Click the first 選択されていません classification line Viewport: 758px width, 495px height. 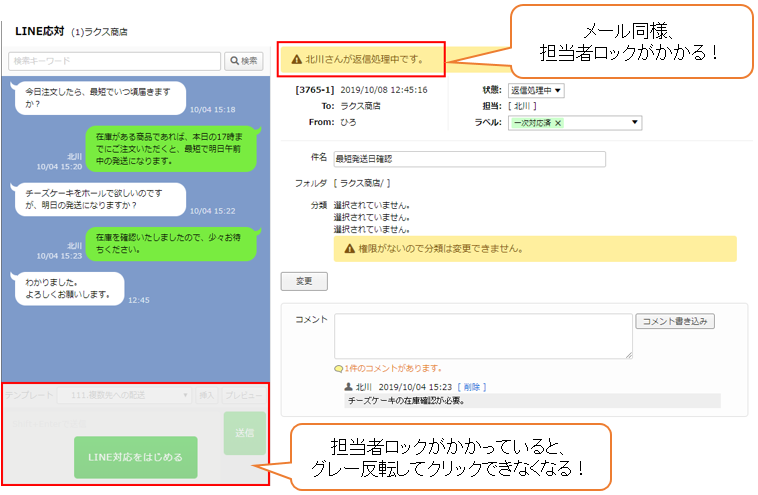coord(372,205)
